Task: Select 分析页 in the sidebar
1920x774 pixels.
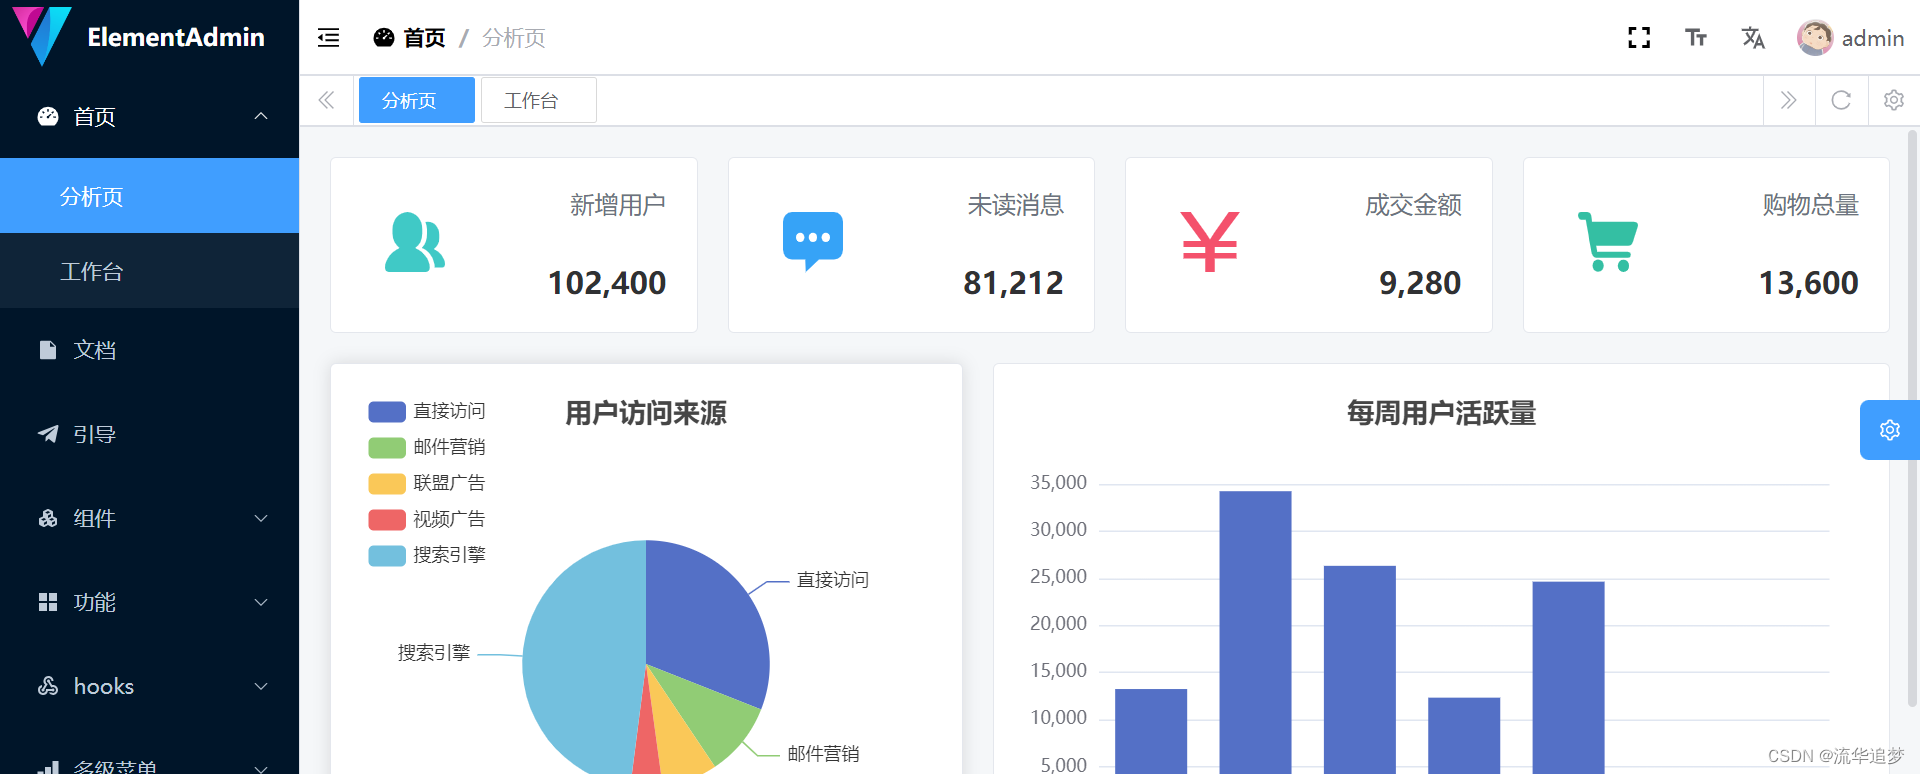Action: click(x=150, y=196)
